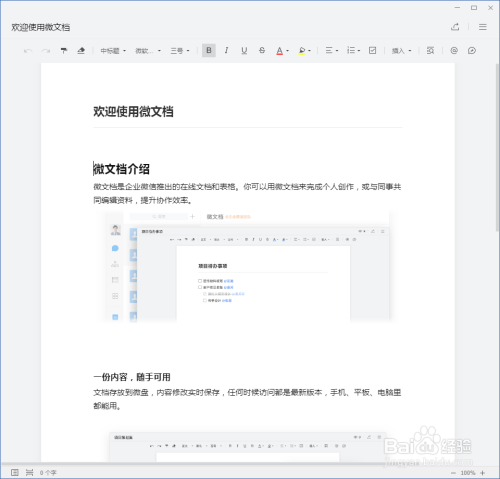Open the highlight color dropdown arrow
This screenshot has height=479, width=500.
(310, 51)
